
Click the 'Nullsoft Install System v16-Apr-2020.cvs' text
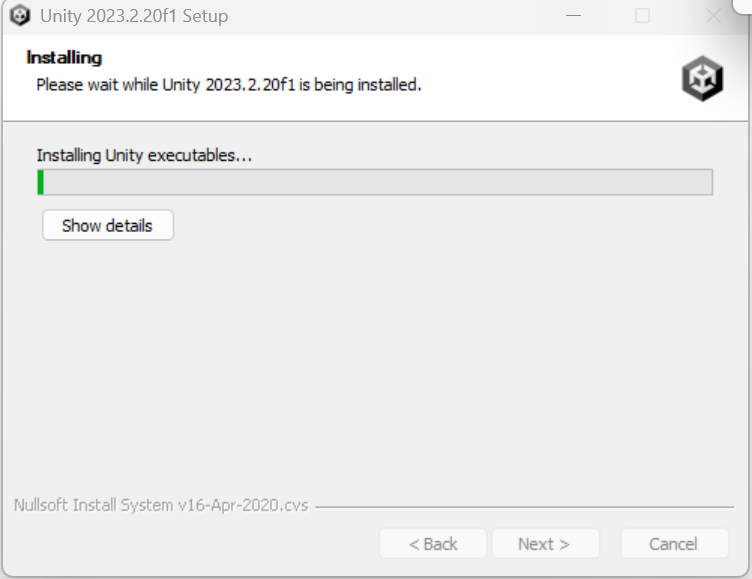coord(161,505)
